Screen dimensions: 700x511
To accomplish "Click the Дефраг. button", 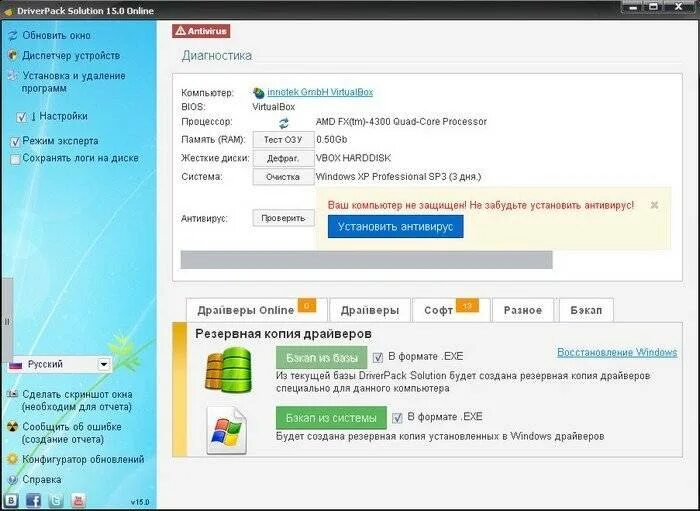I will 283,158.
